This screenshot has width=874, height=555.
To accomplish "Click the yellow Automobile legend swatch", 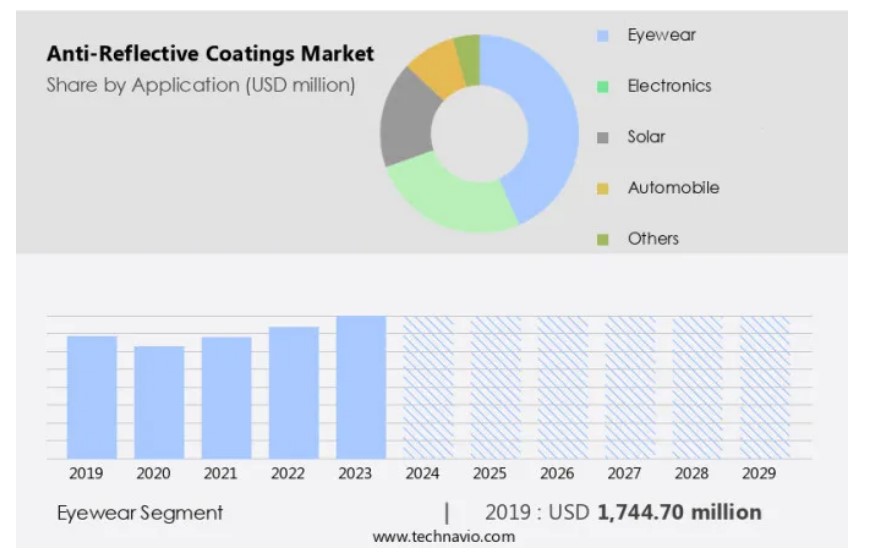I will click(602, 189).
